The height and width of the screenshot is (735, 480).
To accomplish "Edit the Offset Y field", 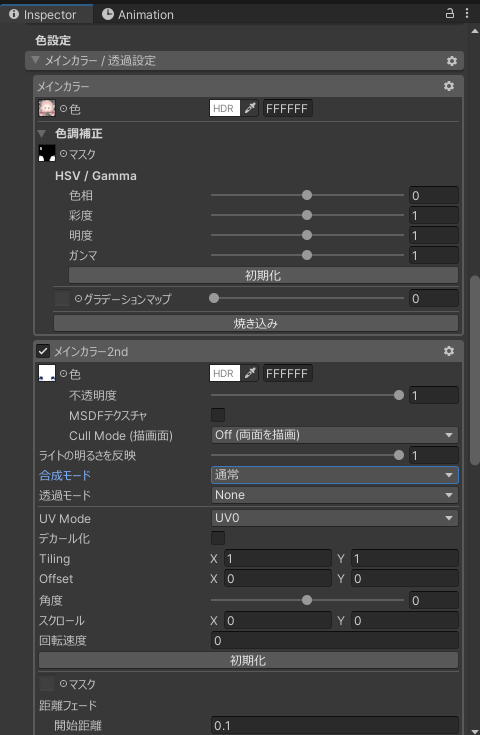I will (x=405, y=578).
